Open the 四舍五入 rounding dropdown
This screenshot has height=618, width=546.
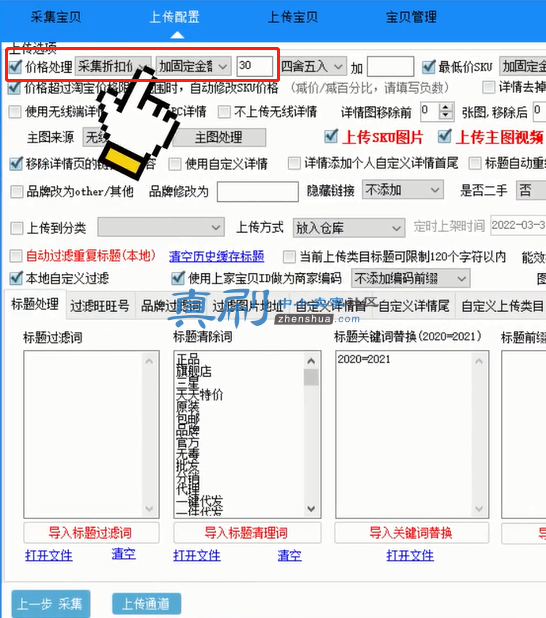[x=313, y=66]
